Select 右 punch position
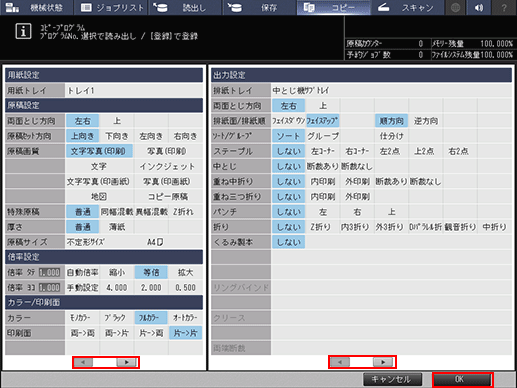Viewport: 517px width, 388px height. 357,212
